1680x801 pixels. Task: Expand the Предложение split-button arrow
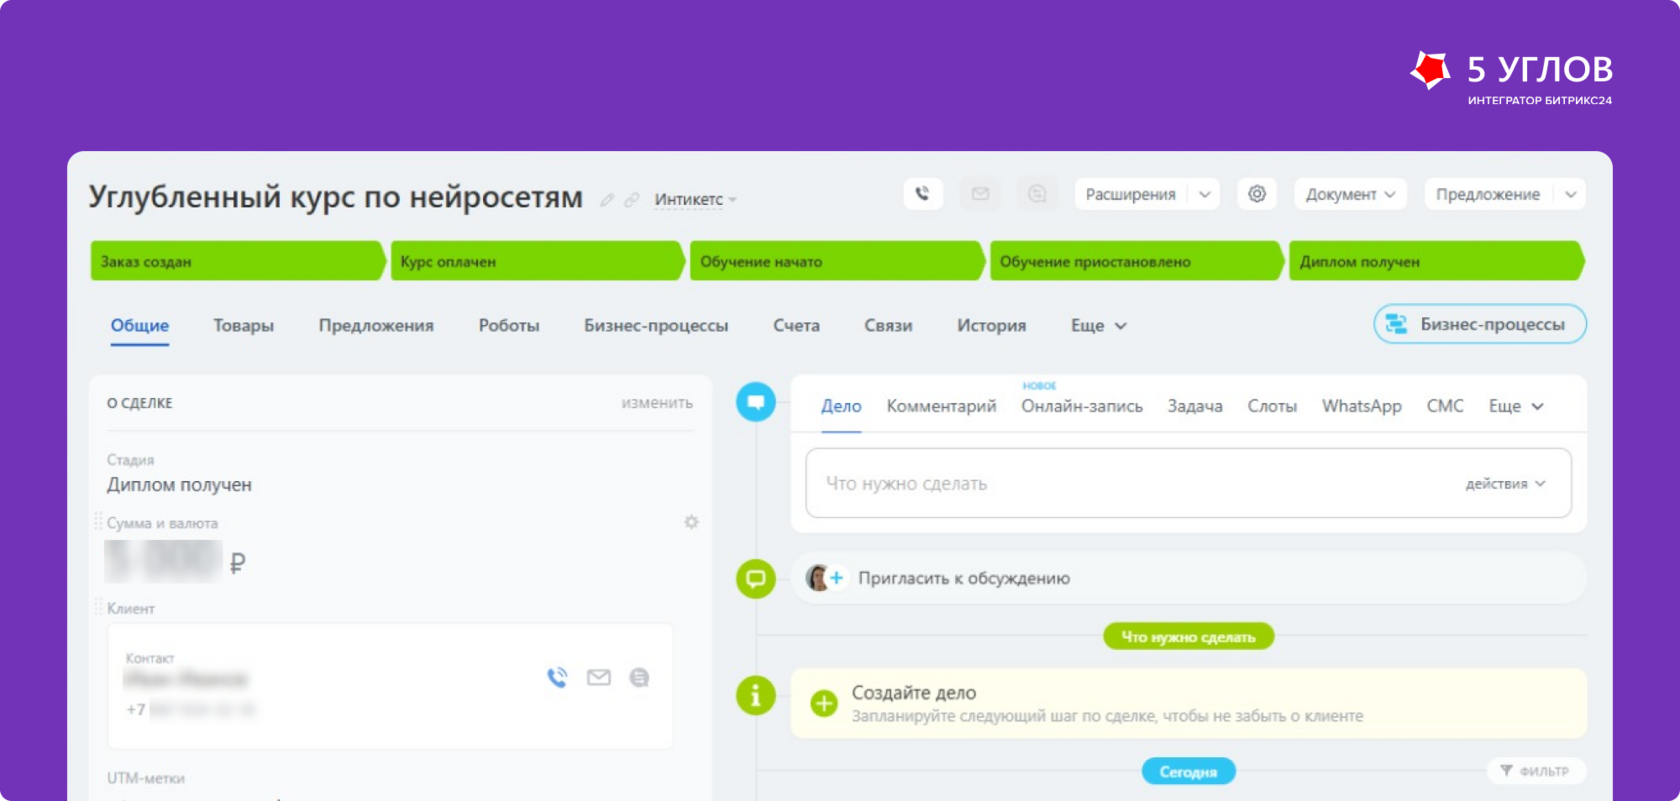[x=1570, y=194]
